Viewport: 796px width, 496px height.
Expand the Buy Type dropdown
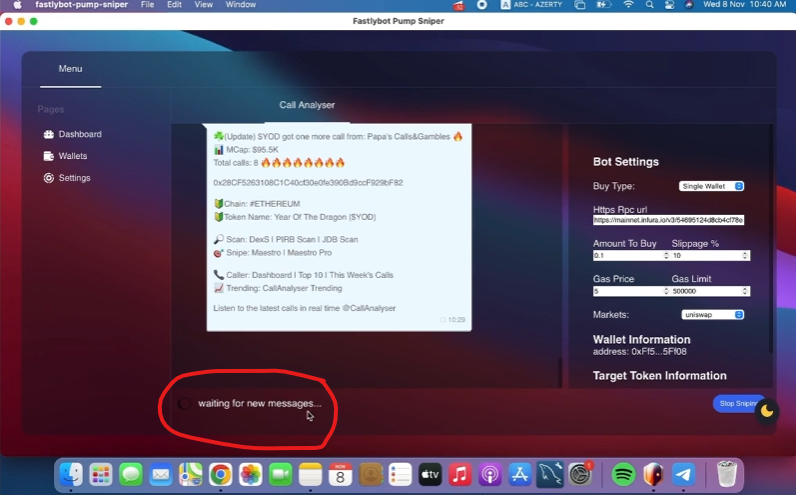coord(712,186)
